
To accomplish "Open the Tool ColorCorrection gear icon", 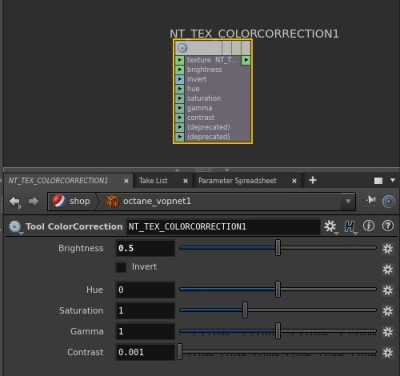I will click(x=15, y=227).
